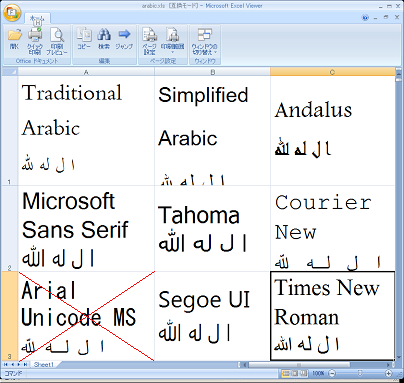Viewport: 404px width, 383px height.
Task: Open Print Preview from the ribbon
Action: (x=57, y=41)
